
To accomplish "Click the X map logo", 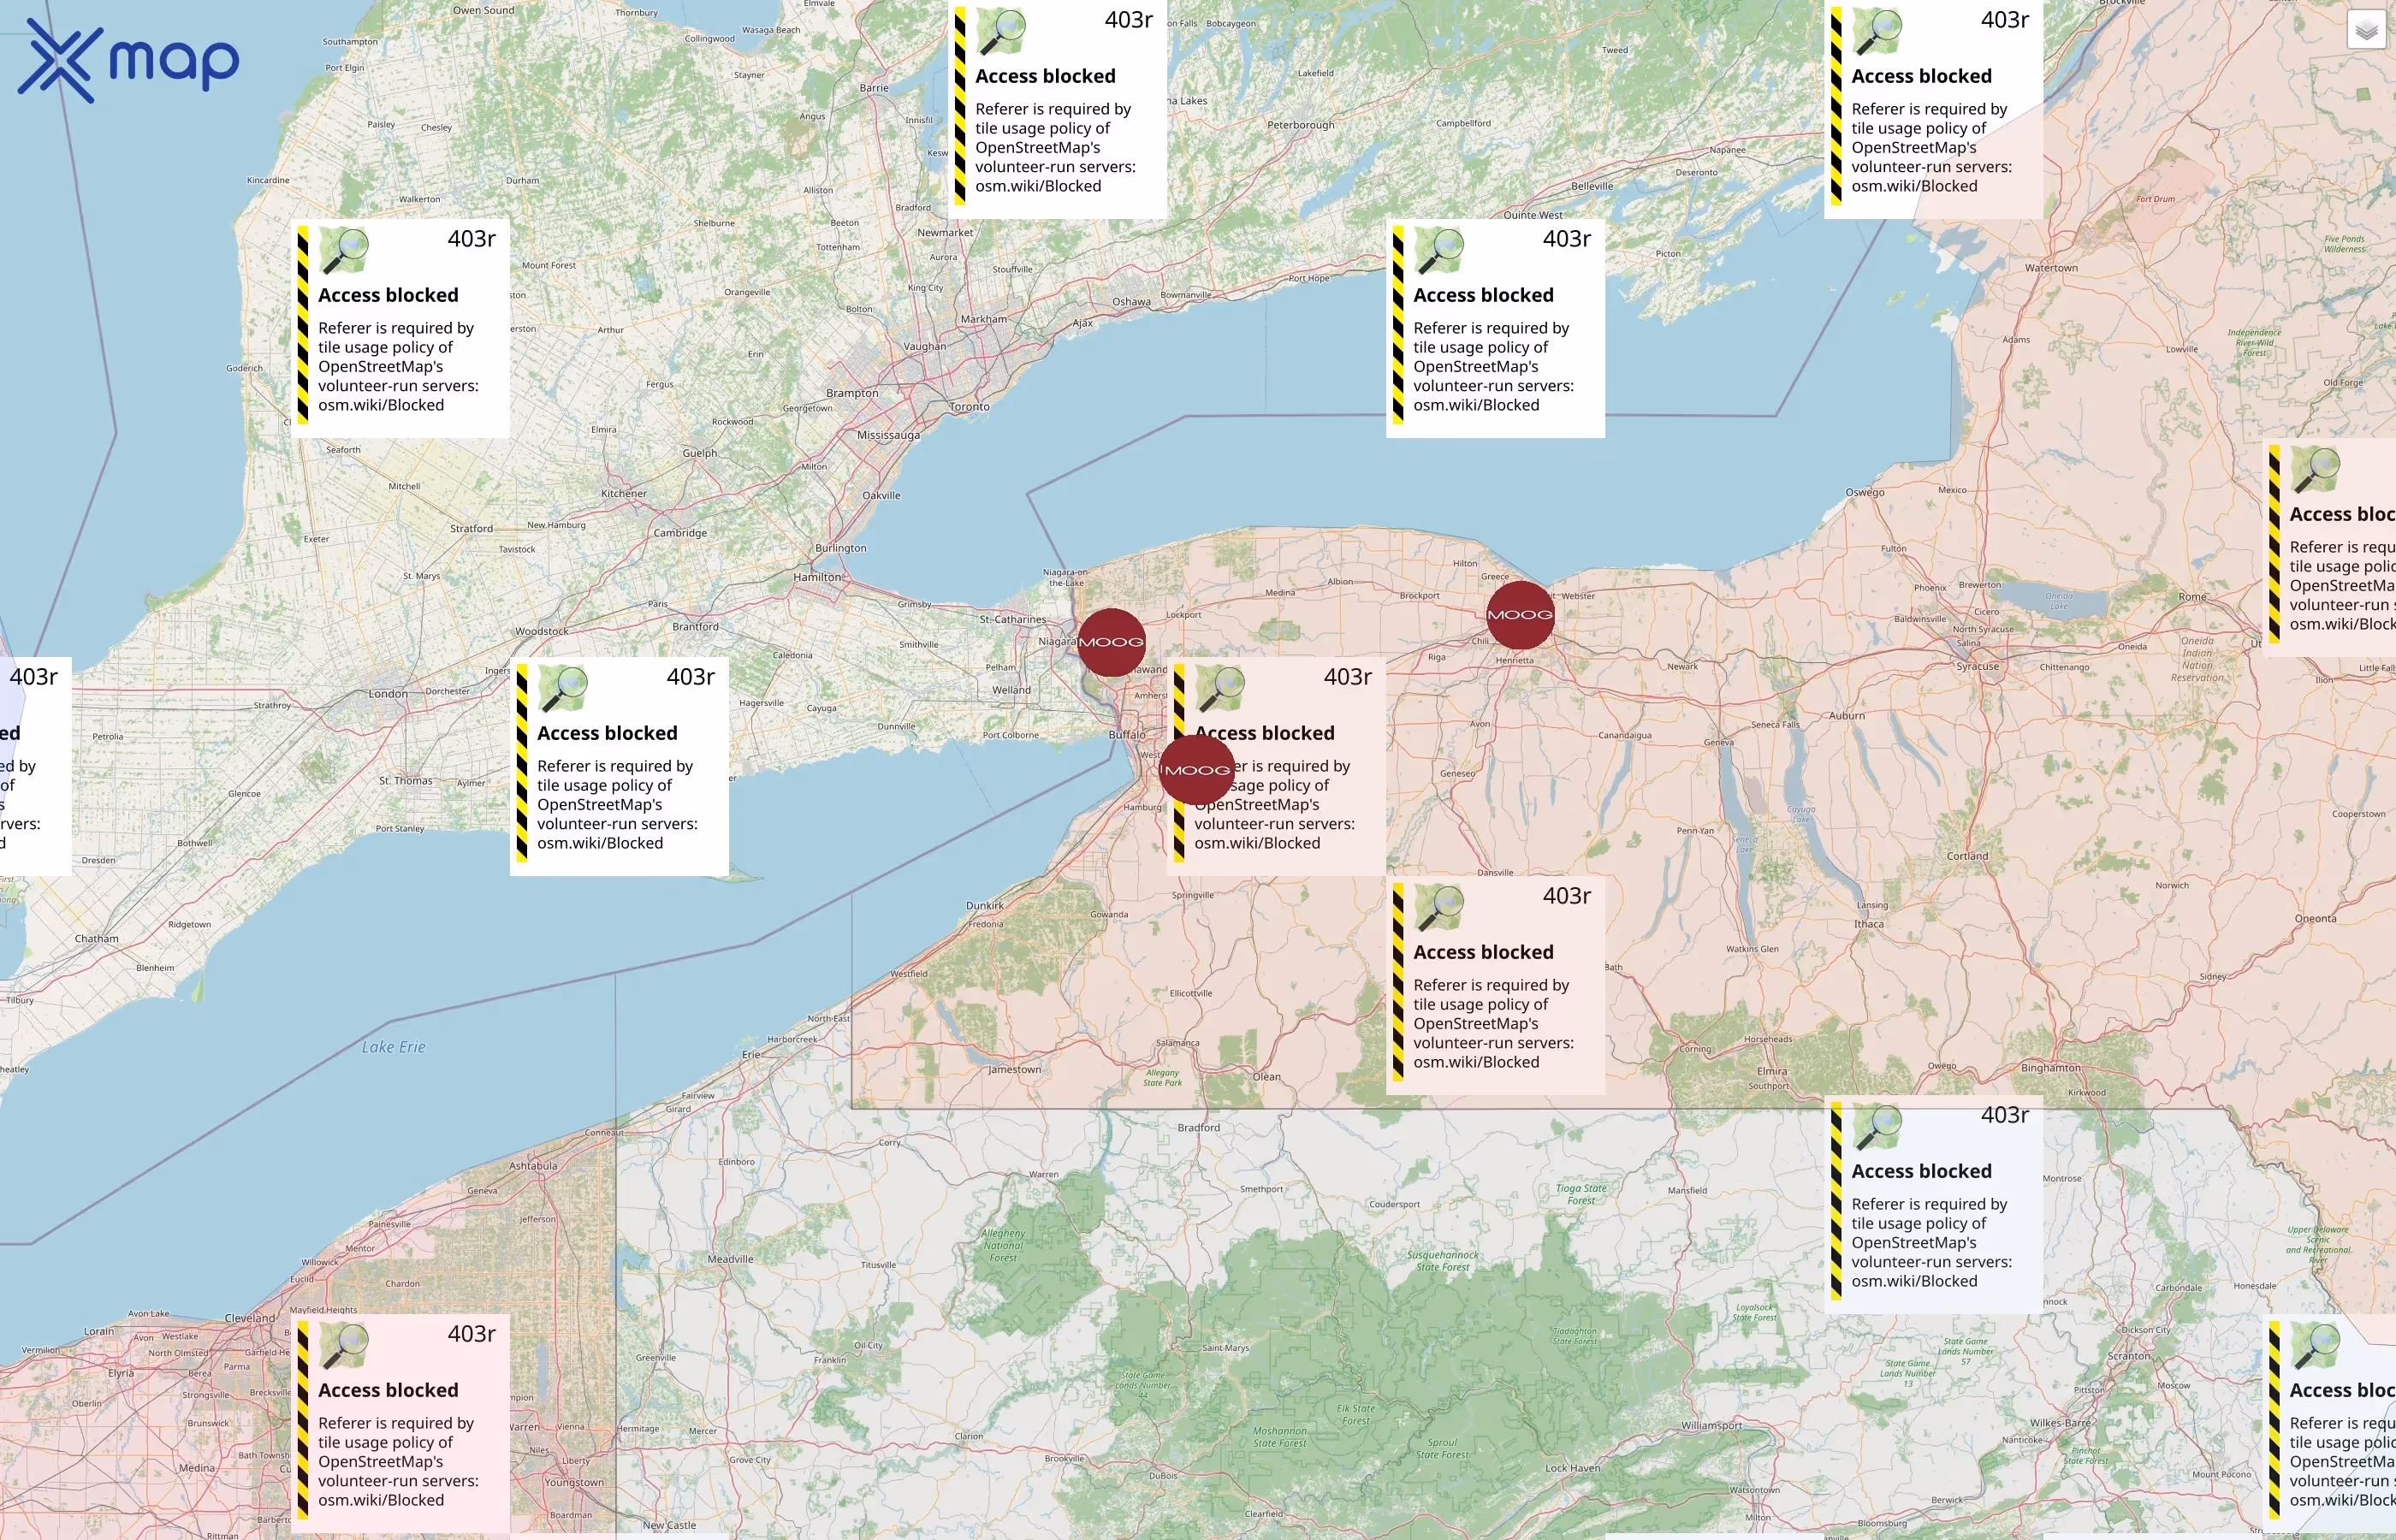I will pyautogui.click(x=129, y=61).
